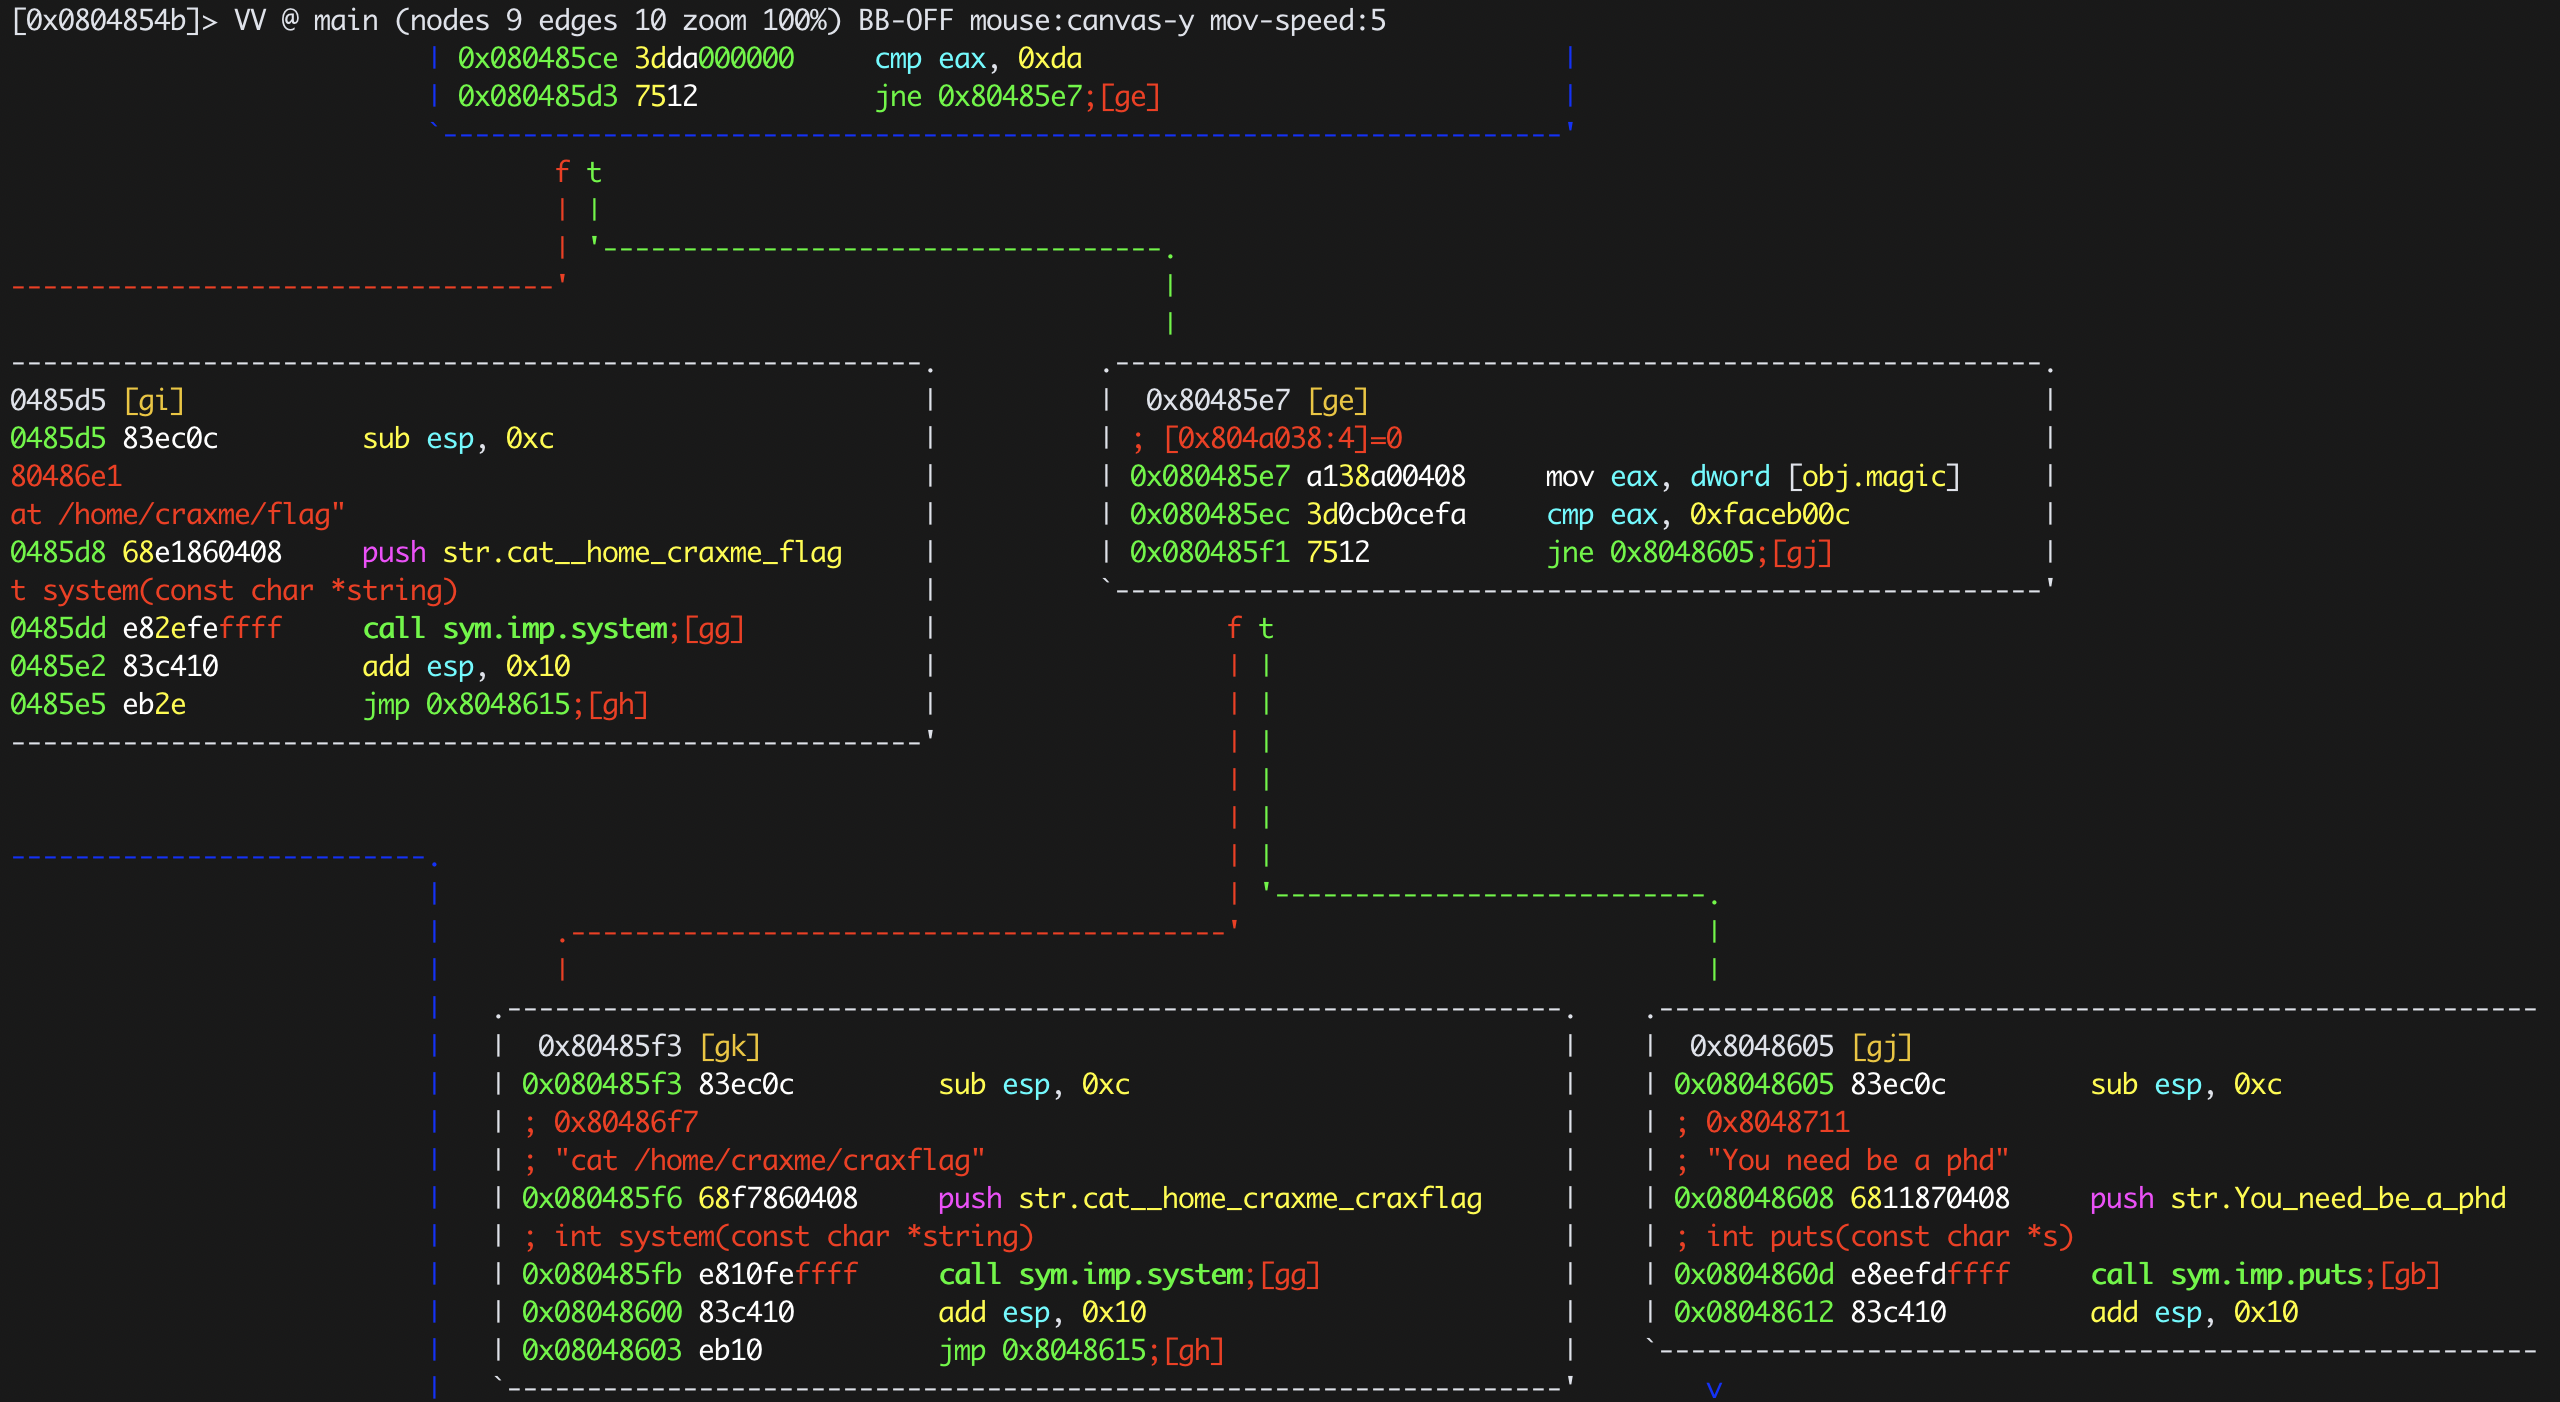Click 'call sym.imp.puts' instruction
Viewport: 2560px width, 1402px height.
(2227, 1275)
